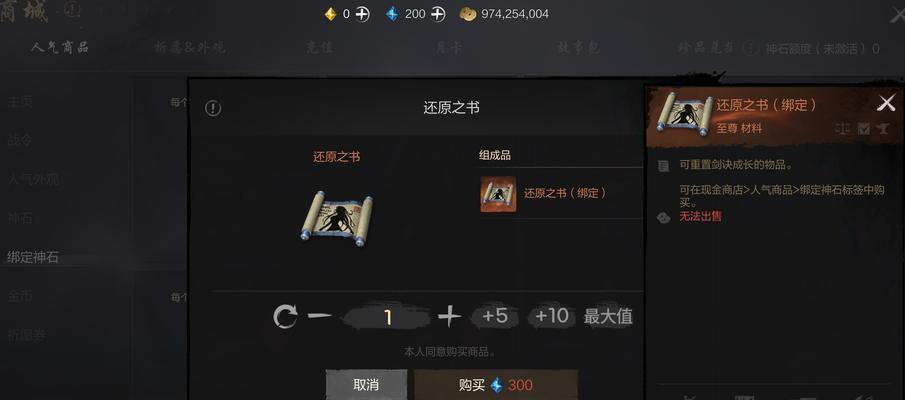Click the plus icon next to yellow gems

pyautogui.click(x=362, y=14)
